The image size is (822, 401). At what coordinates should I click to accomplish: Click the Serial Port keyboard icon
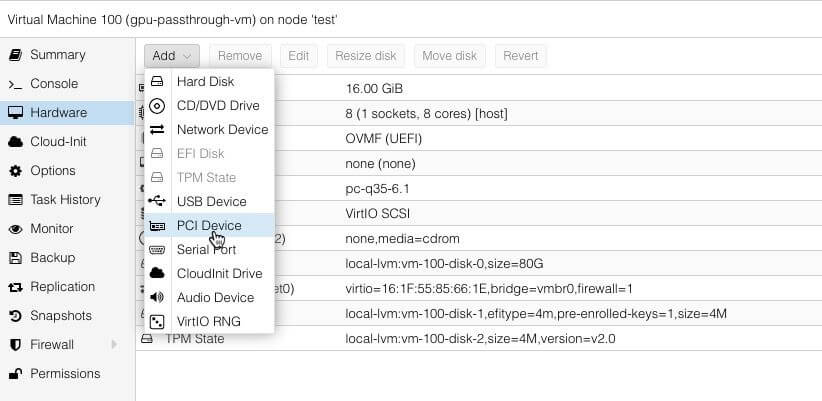tap(157, 249)
